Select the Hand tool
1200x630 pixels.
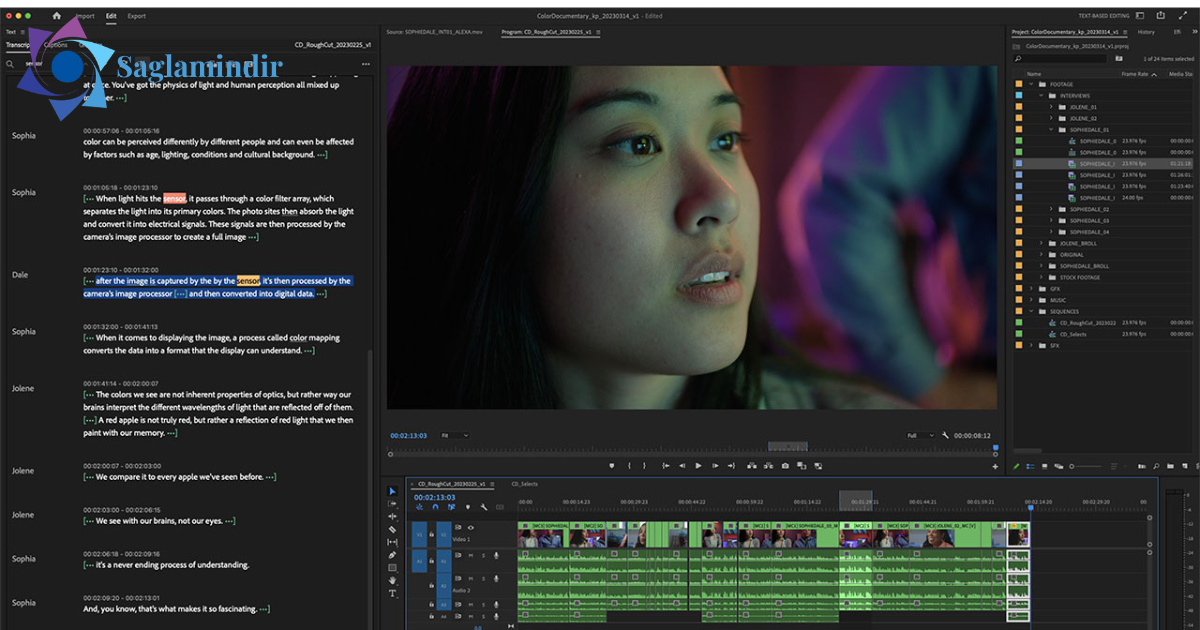pyautogui.click(x=392, y=580)
